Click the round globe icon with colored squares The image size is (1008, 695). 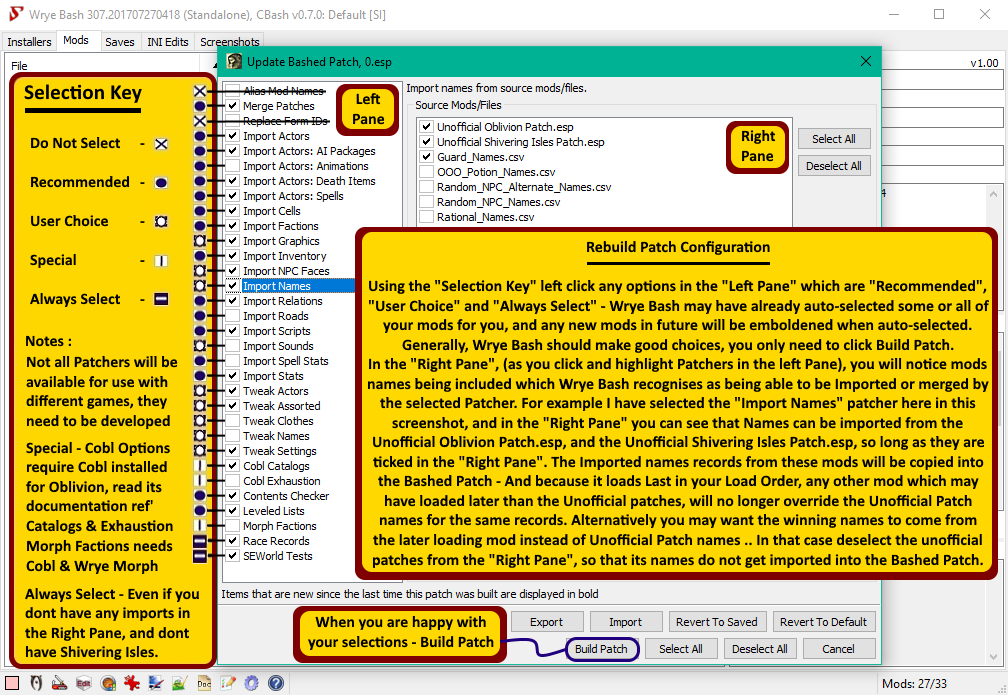(108, 683)
